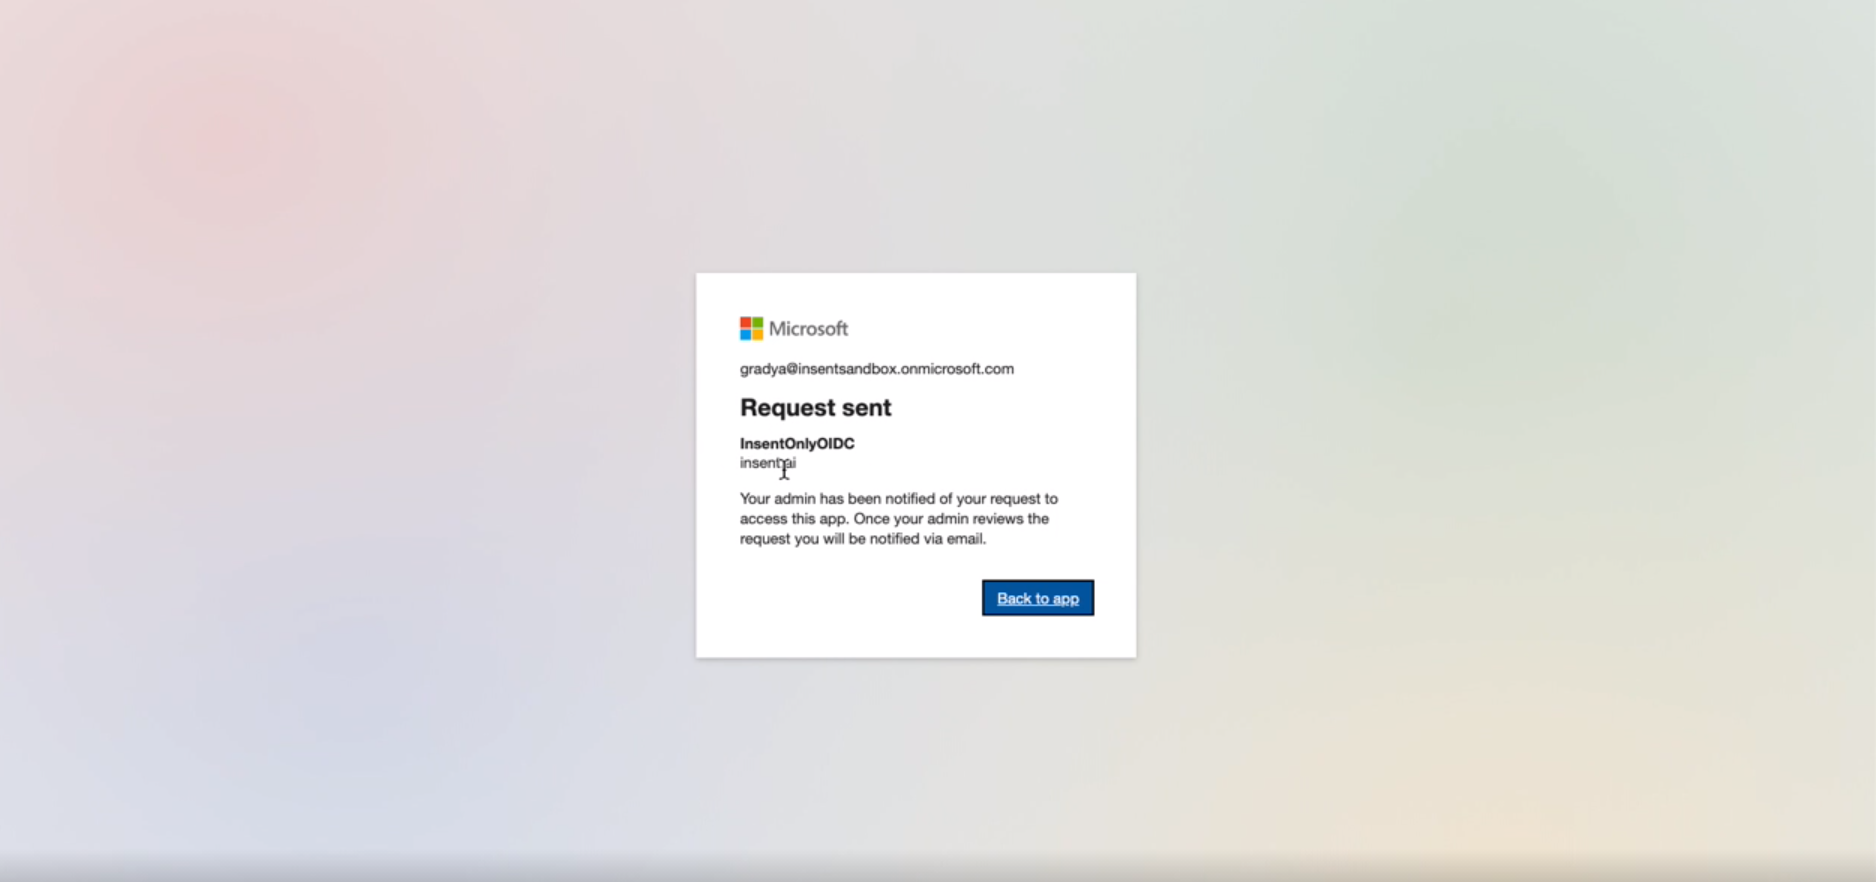Click the Microsoft four-color logo icon
The image size is (1876, 882).
(751, 328)
